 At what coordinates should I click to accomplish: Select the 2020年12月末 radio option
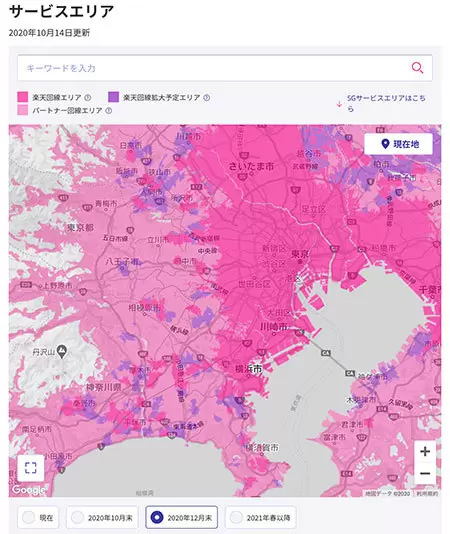[182, 517]
